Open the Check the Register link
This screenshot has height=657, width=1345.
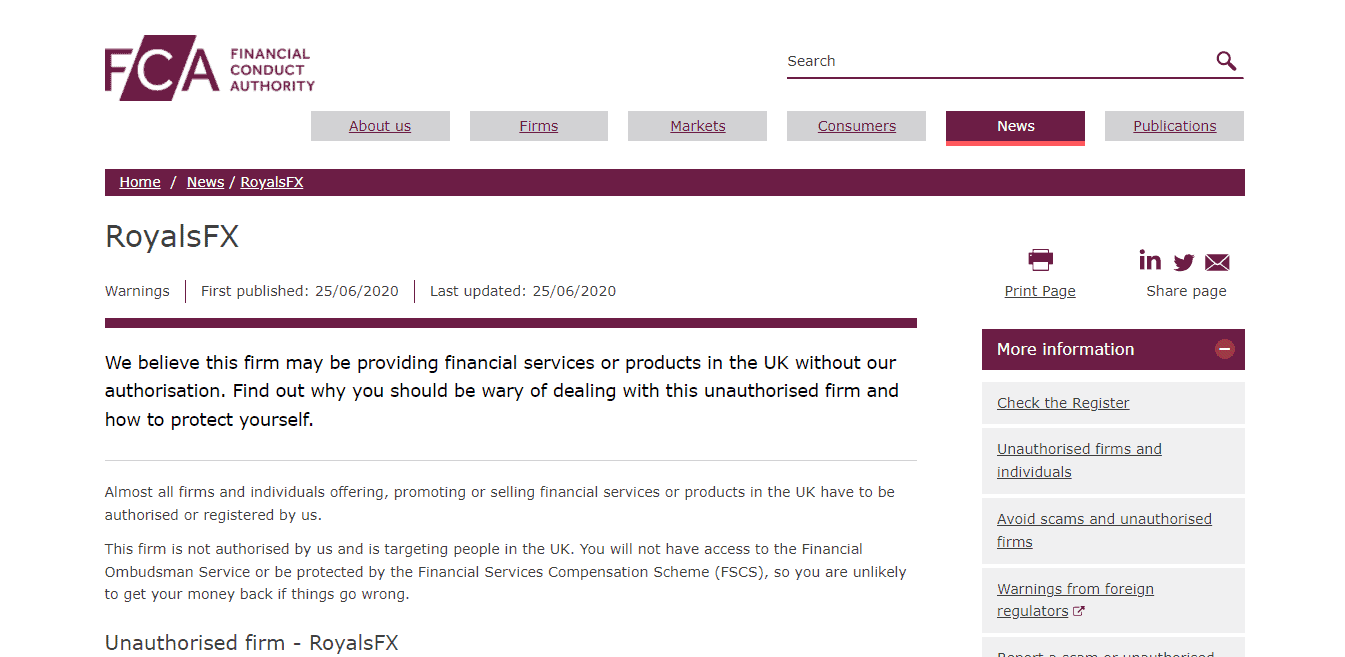tap(1063, 403)
